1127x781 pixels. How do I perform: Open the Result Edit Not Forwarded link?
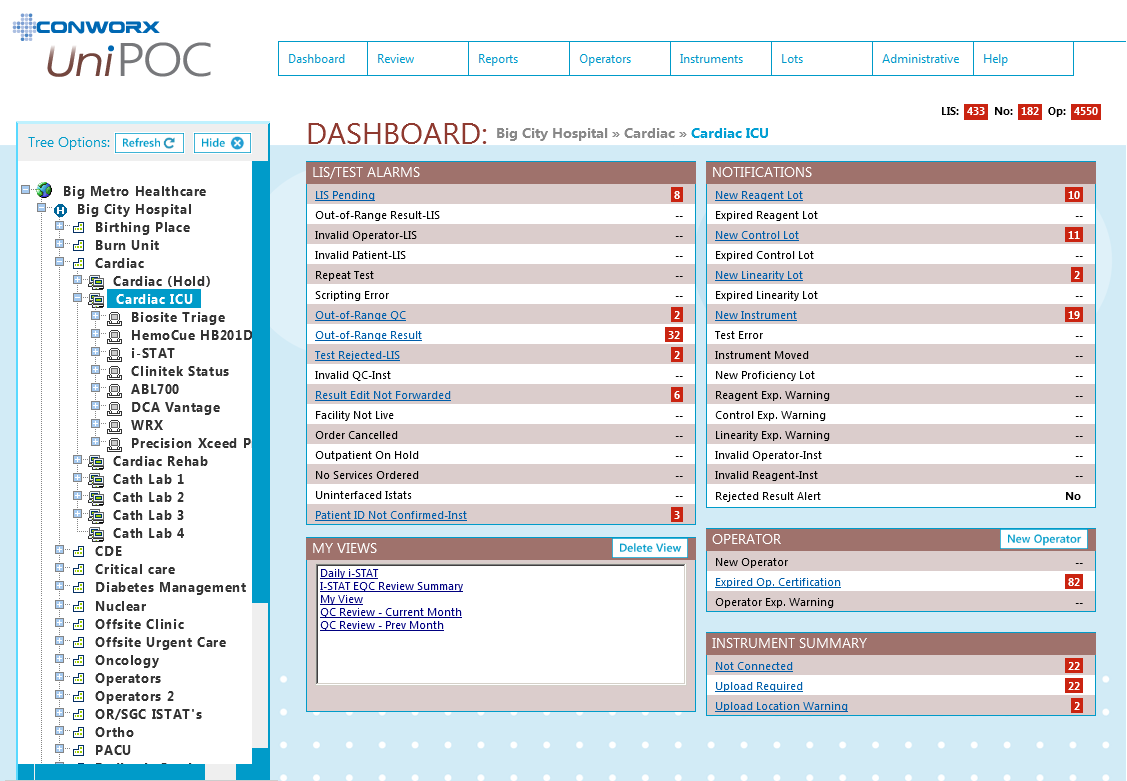[382, 395]
